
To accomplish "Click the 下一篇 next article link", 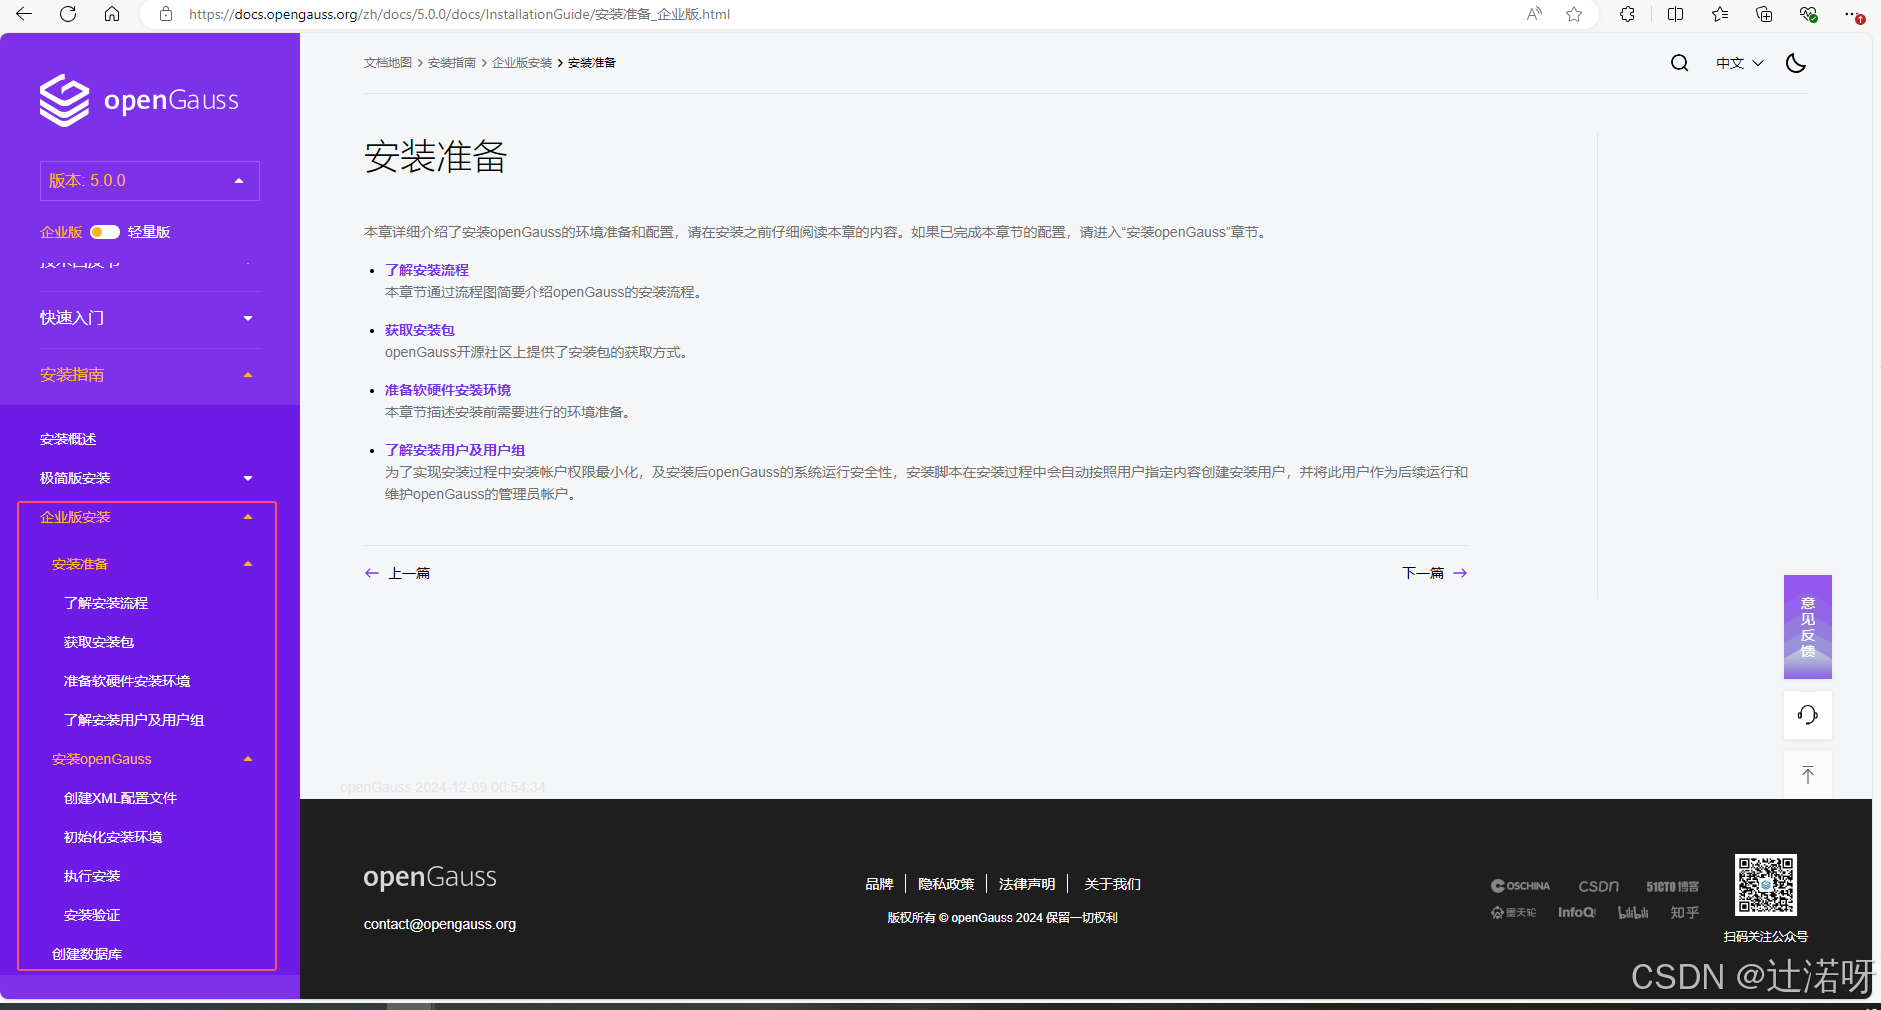I will click(1423, 572).
